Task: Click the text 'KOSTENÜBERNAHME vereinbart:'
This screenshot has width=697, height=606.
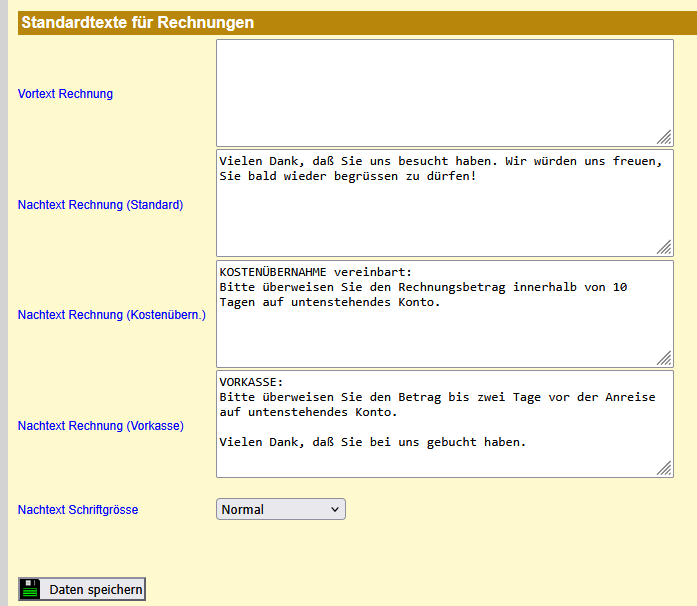Action: pyautogui.click(x=316, y=272)
